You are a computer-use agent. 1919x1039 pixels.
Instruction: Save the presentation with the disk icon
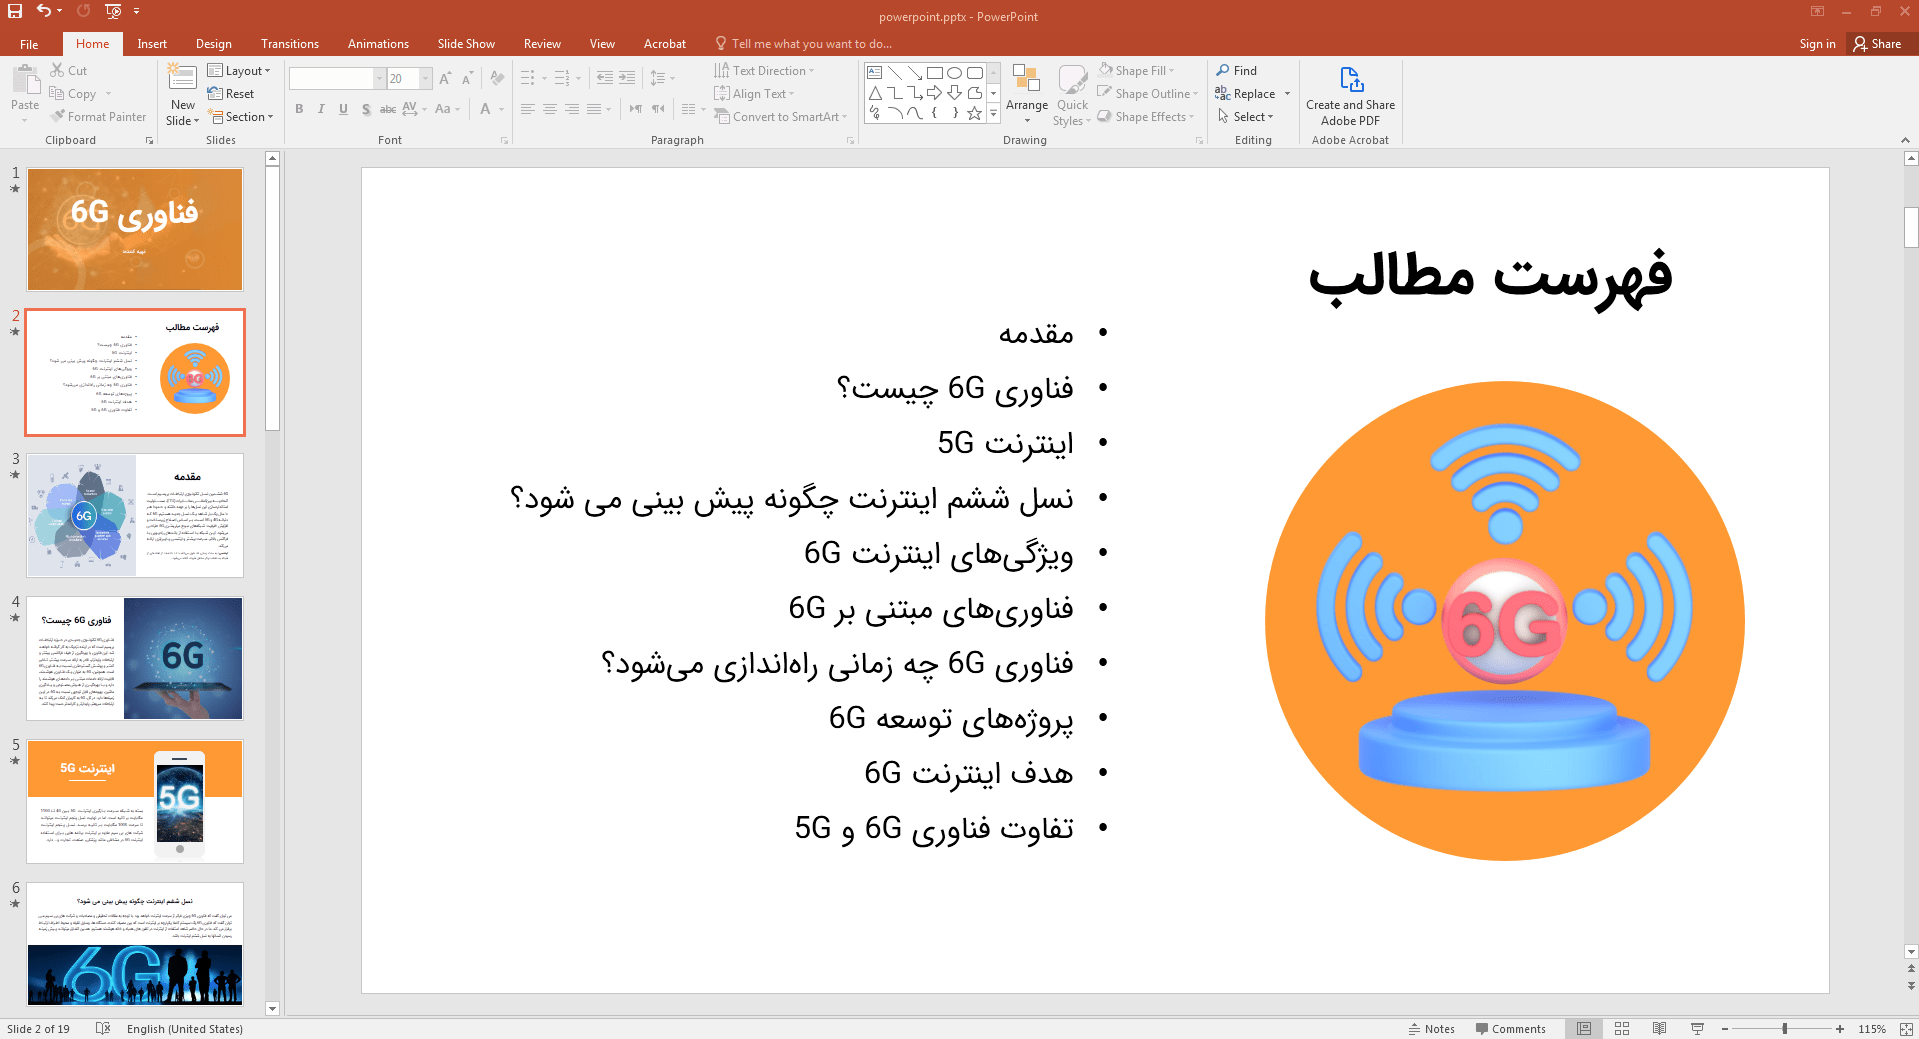coord(15,11)
